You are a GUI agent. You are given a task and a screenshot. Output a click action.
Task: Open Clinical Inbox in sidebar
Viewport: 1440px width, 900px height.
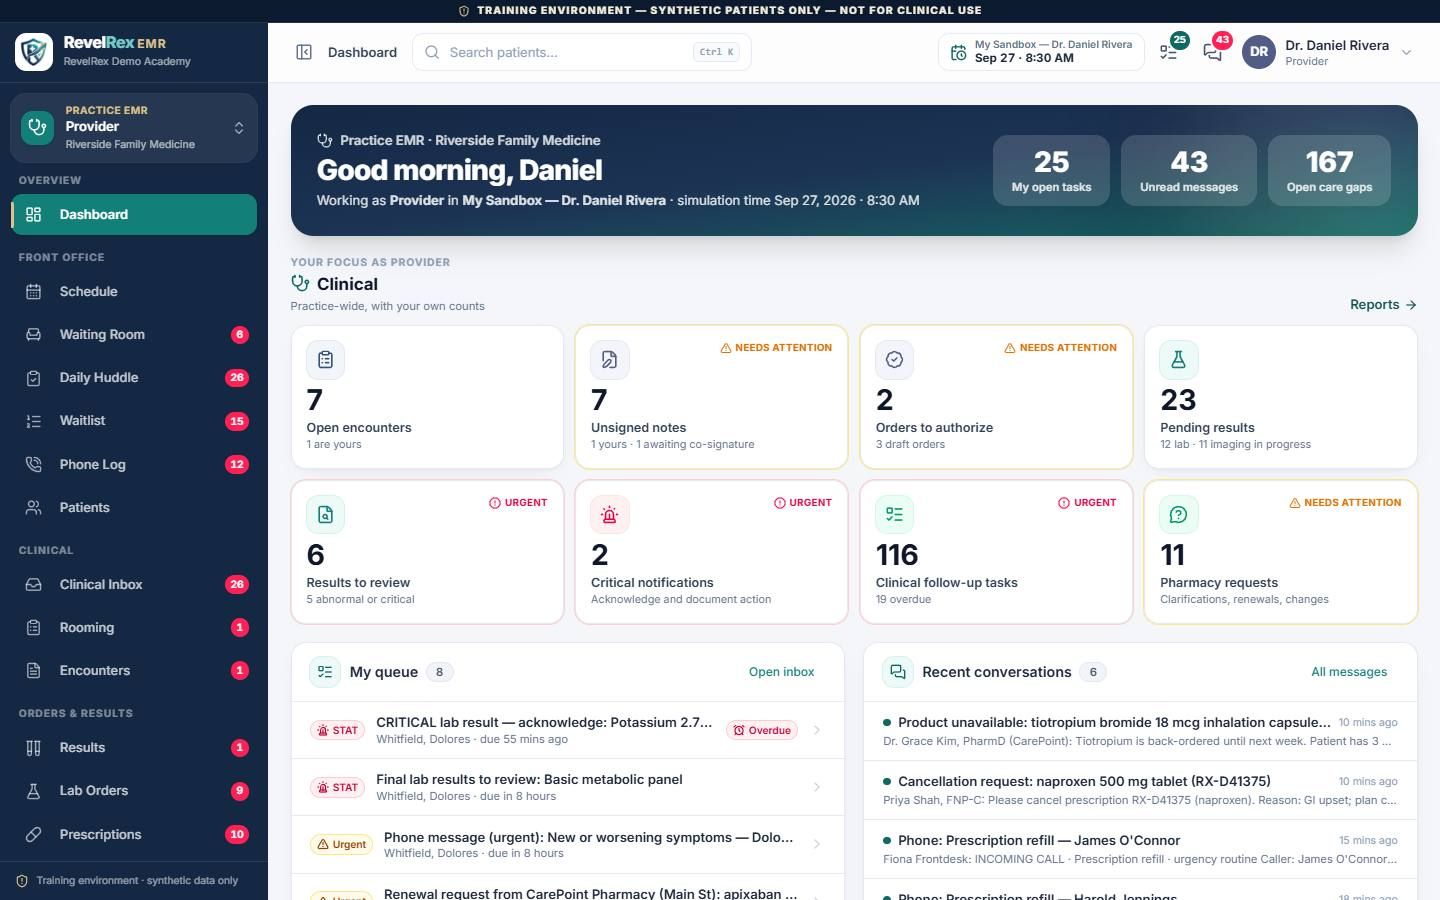pos(134,585)
